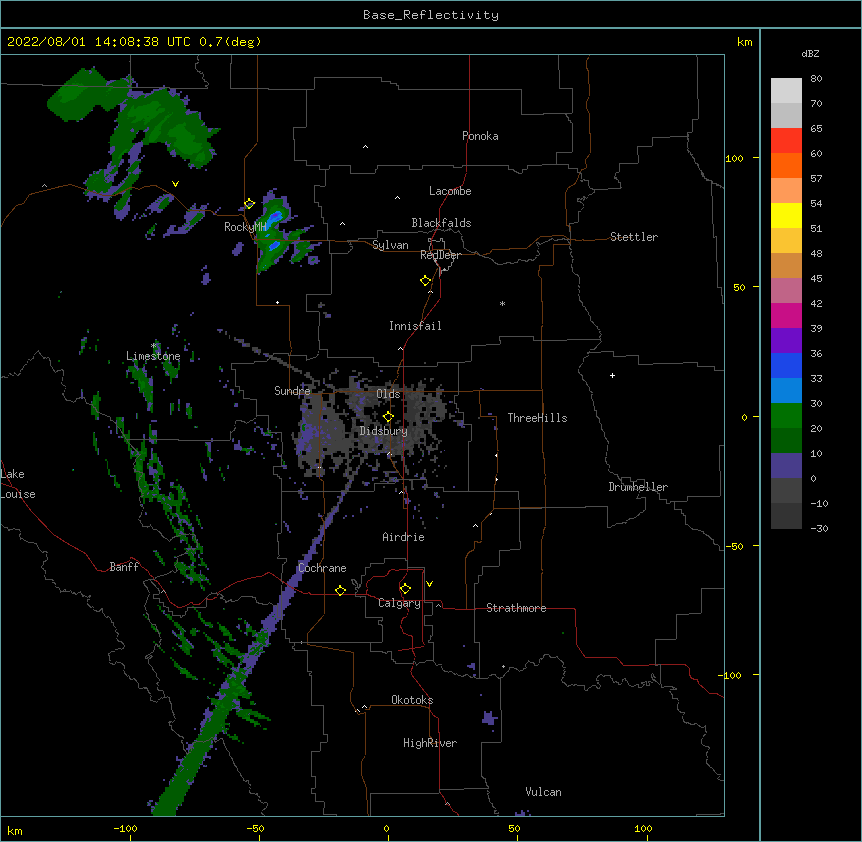Click the yellow v marker west of RockyMH
Image resolution: width=862 pixels, height=842 pixels.
click(x=175, y=184)
